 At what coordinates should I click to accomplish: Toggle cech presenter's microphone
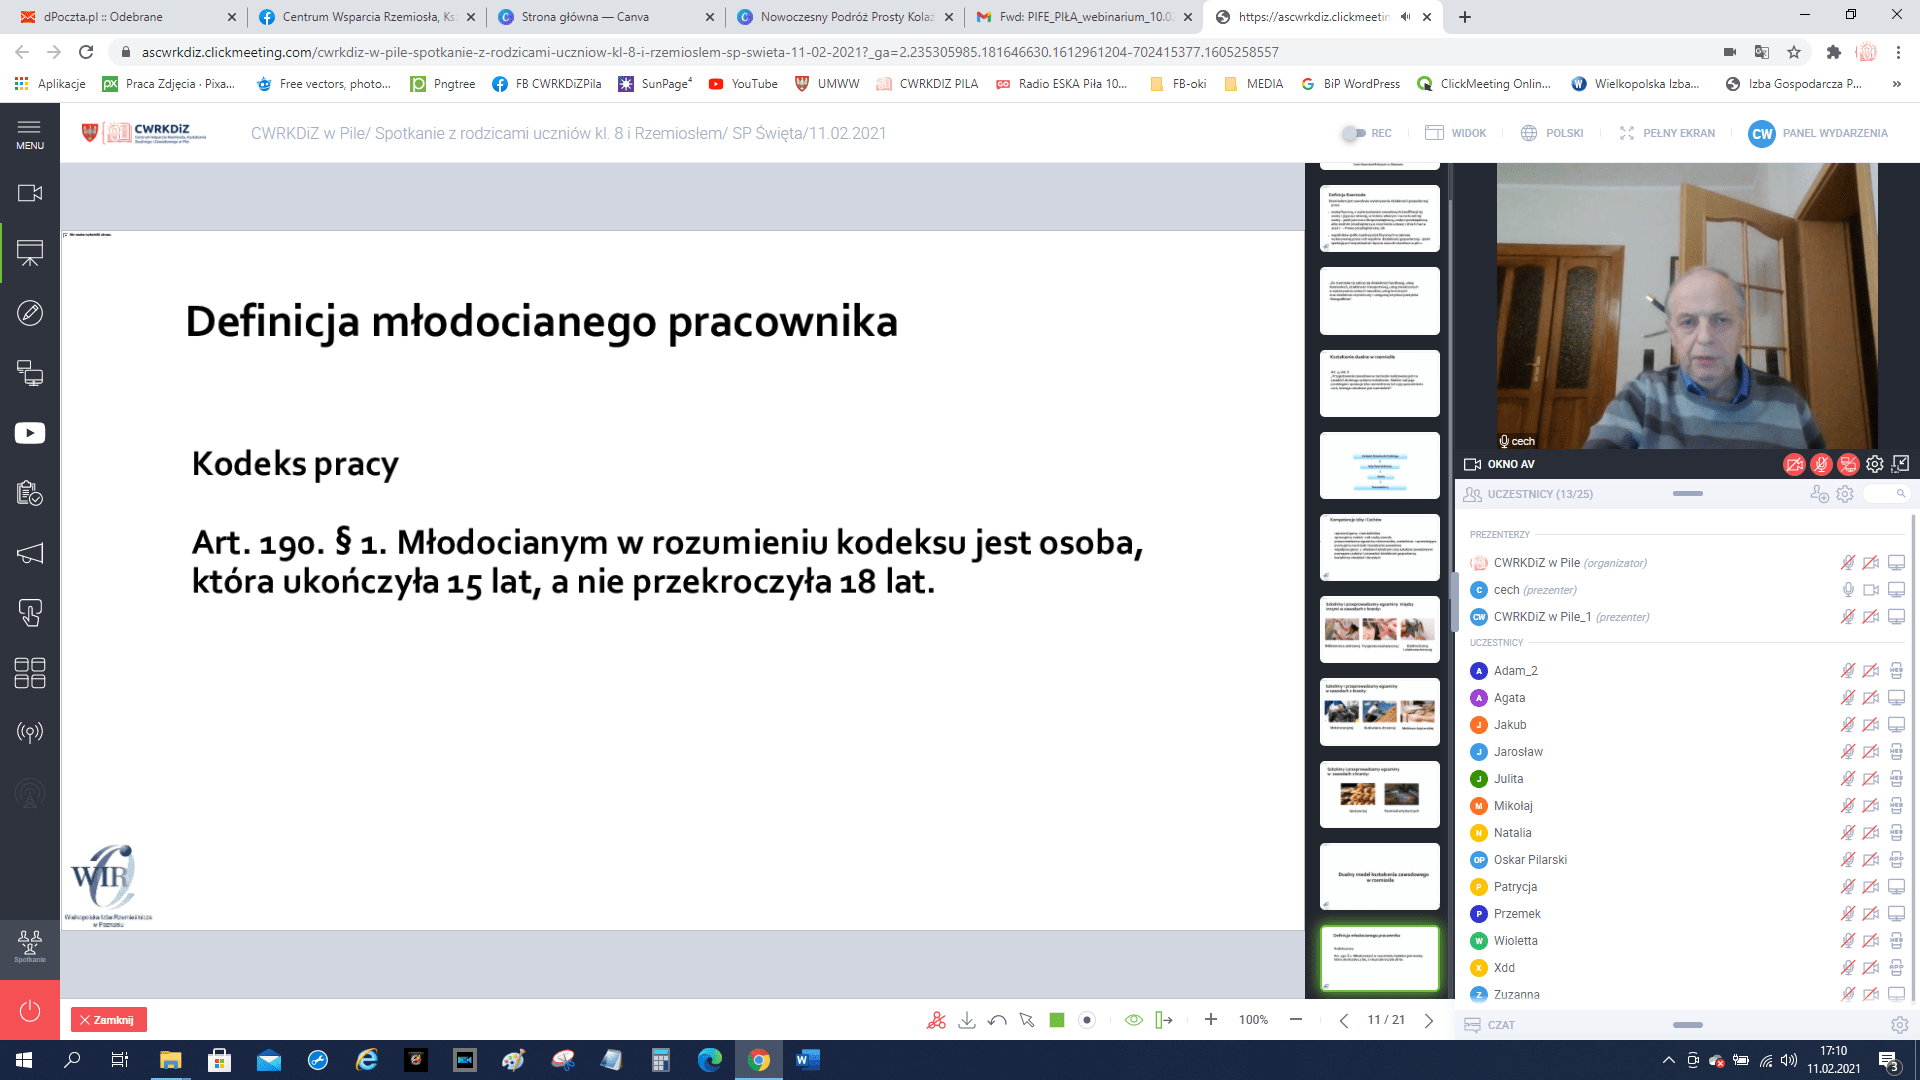pyautogui.click(x=1848, y=590)
